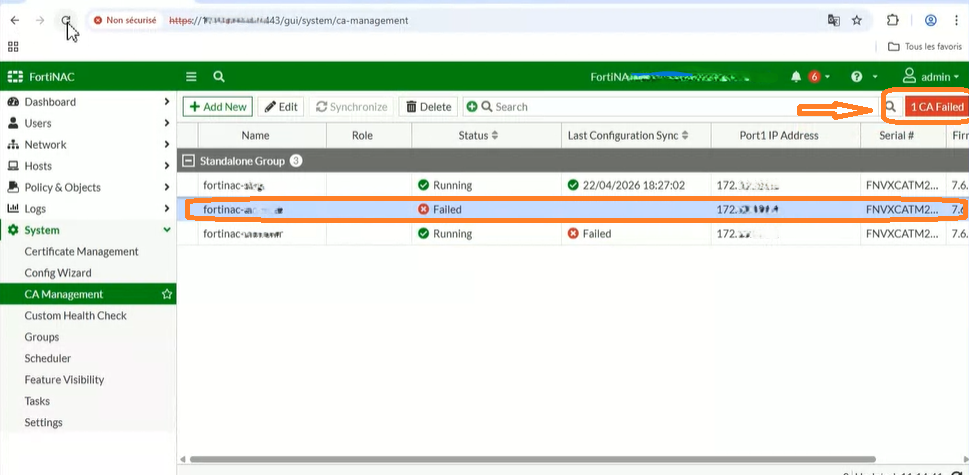Screen dimensions: 969x475
Task: Click the header search magnifier icon
Action: pyautogui.click(x=219, y=77)
